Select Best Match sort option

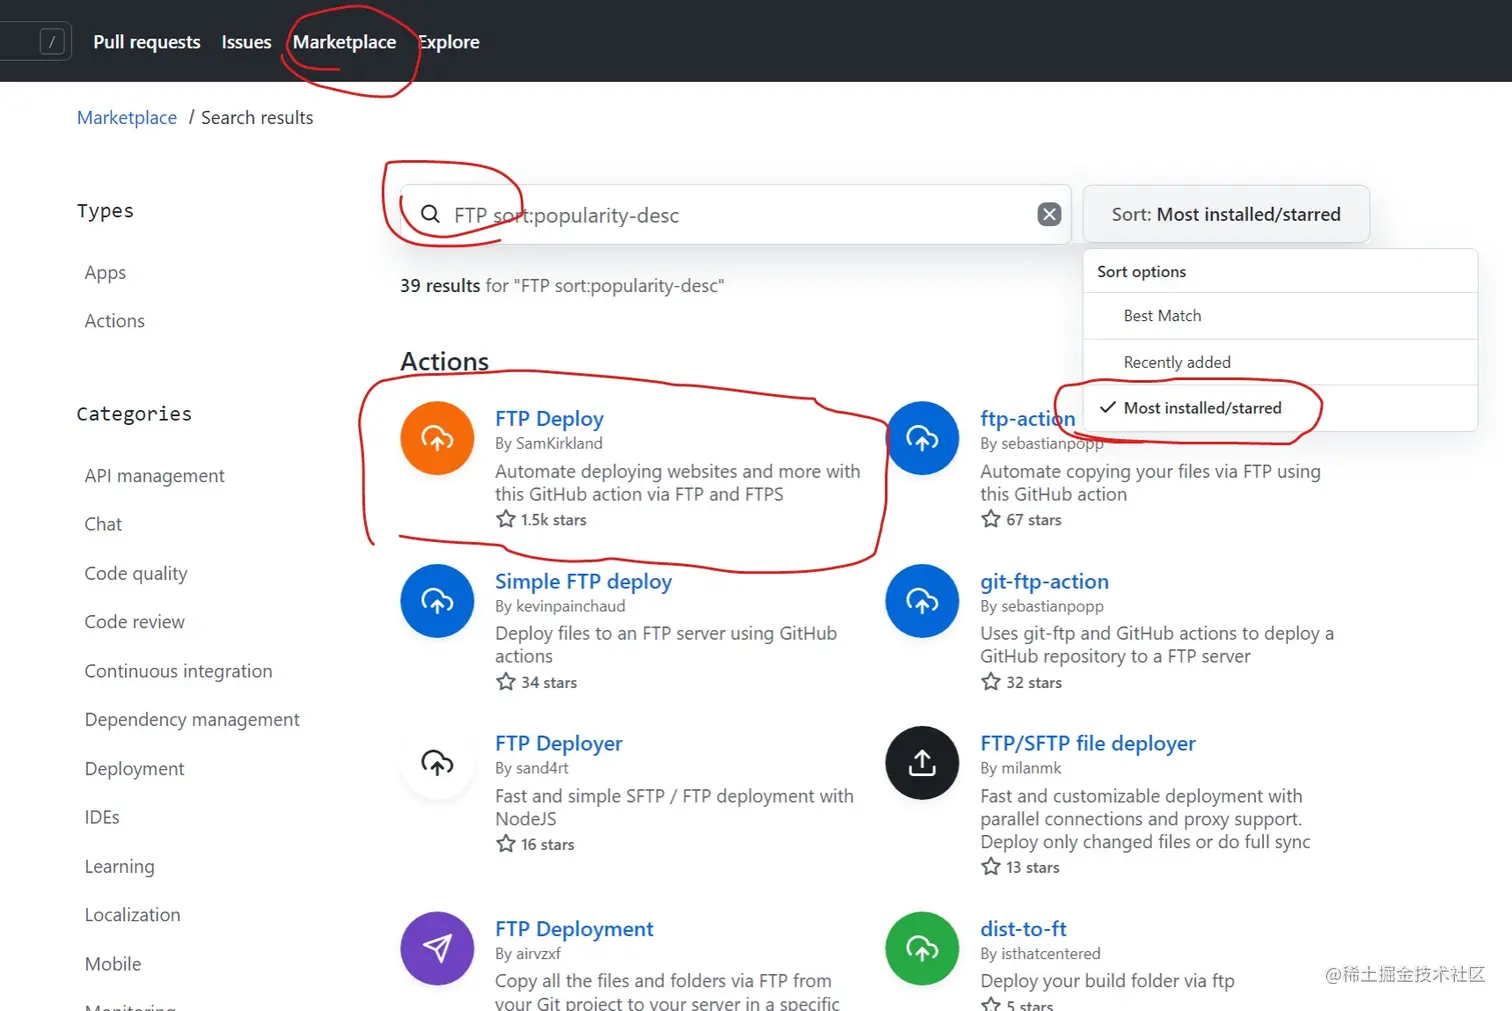point(1280,316)
